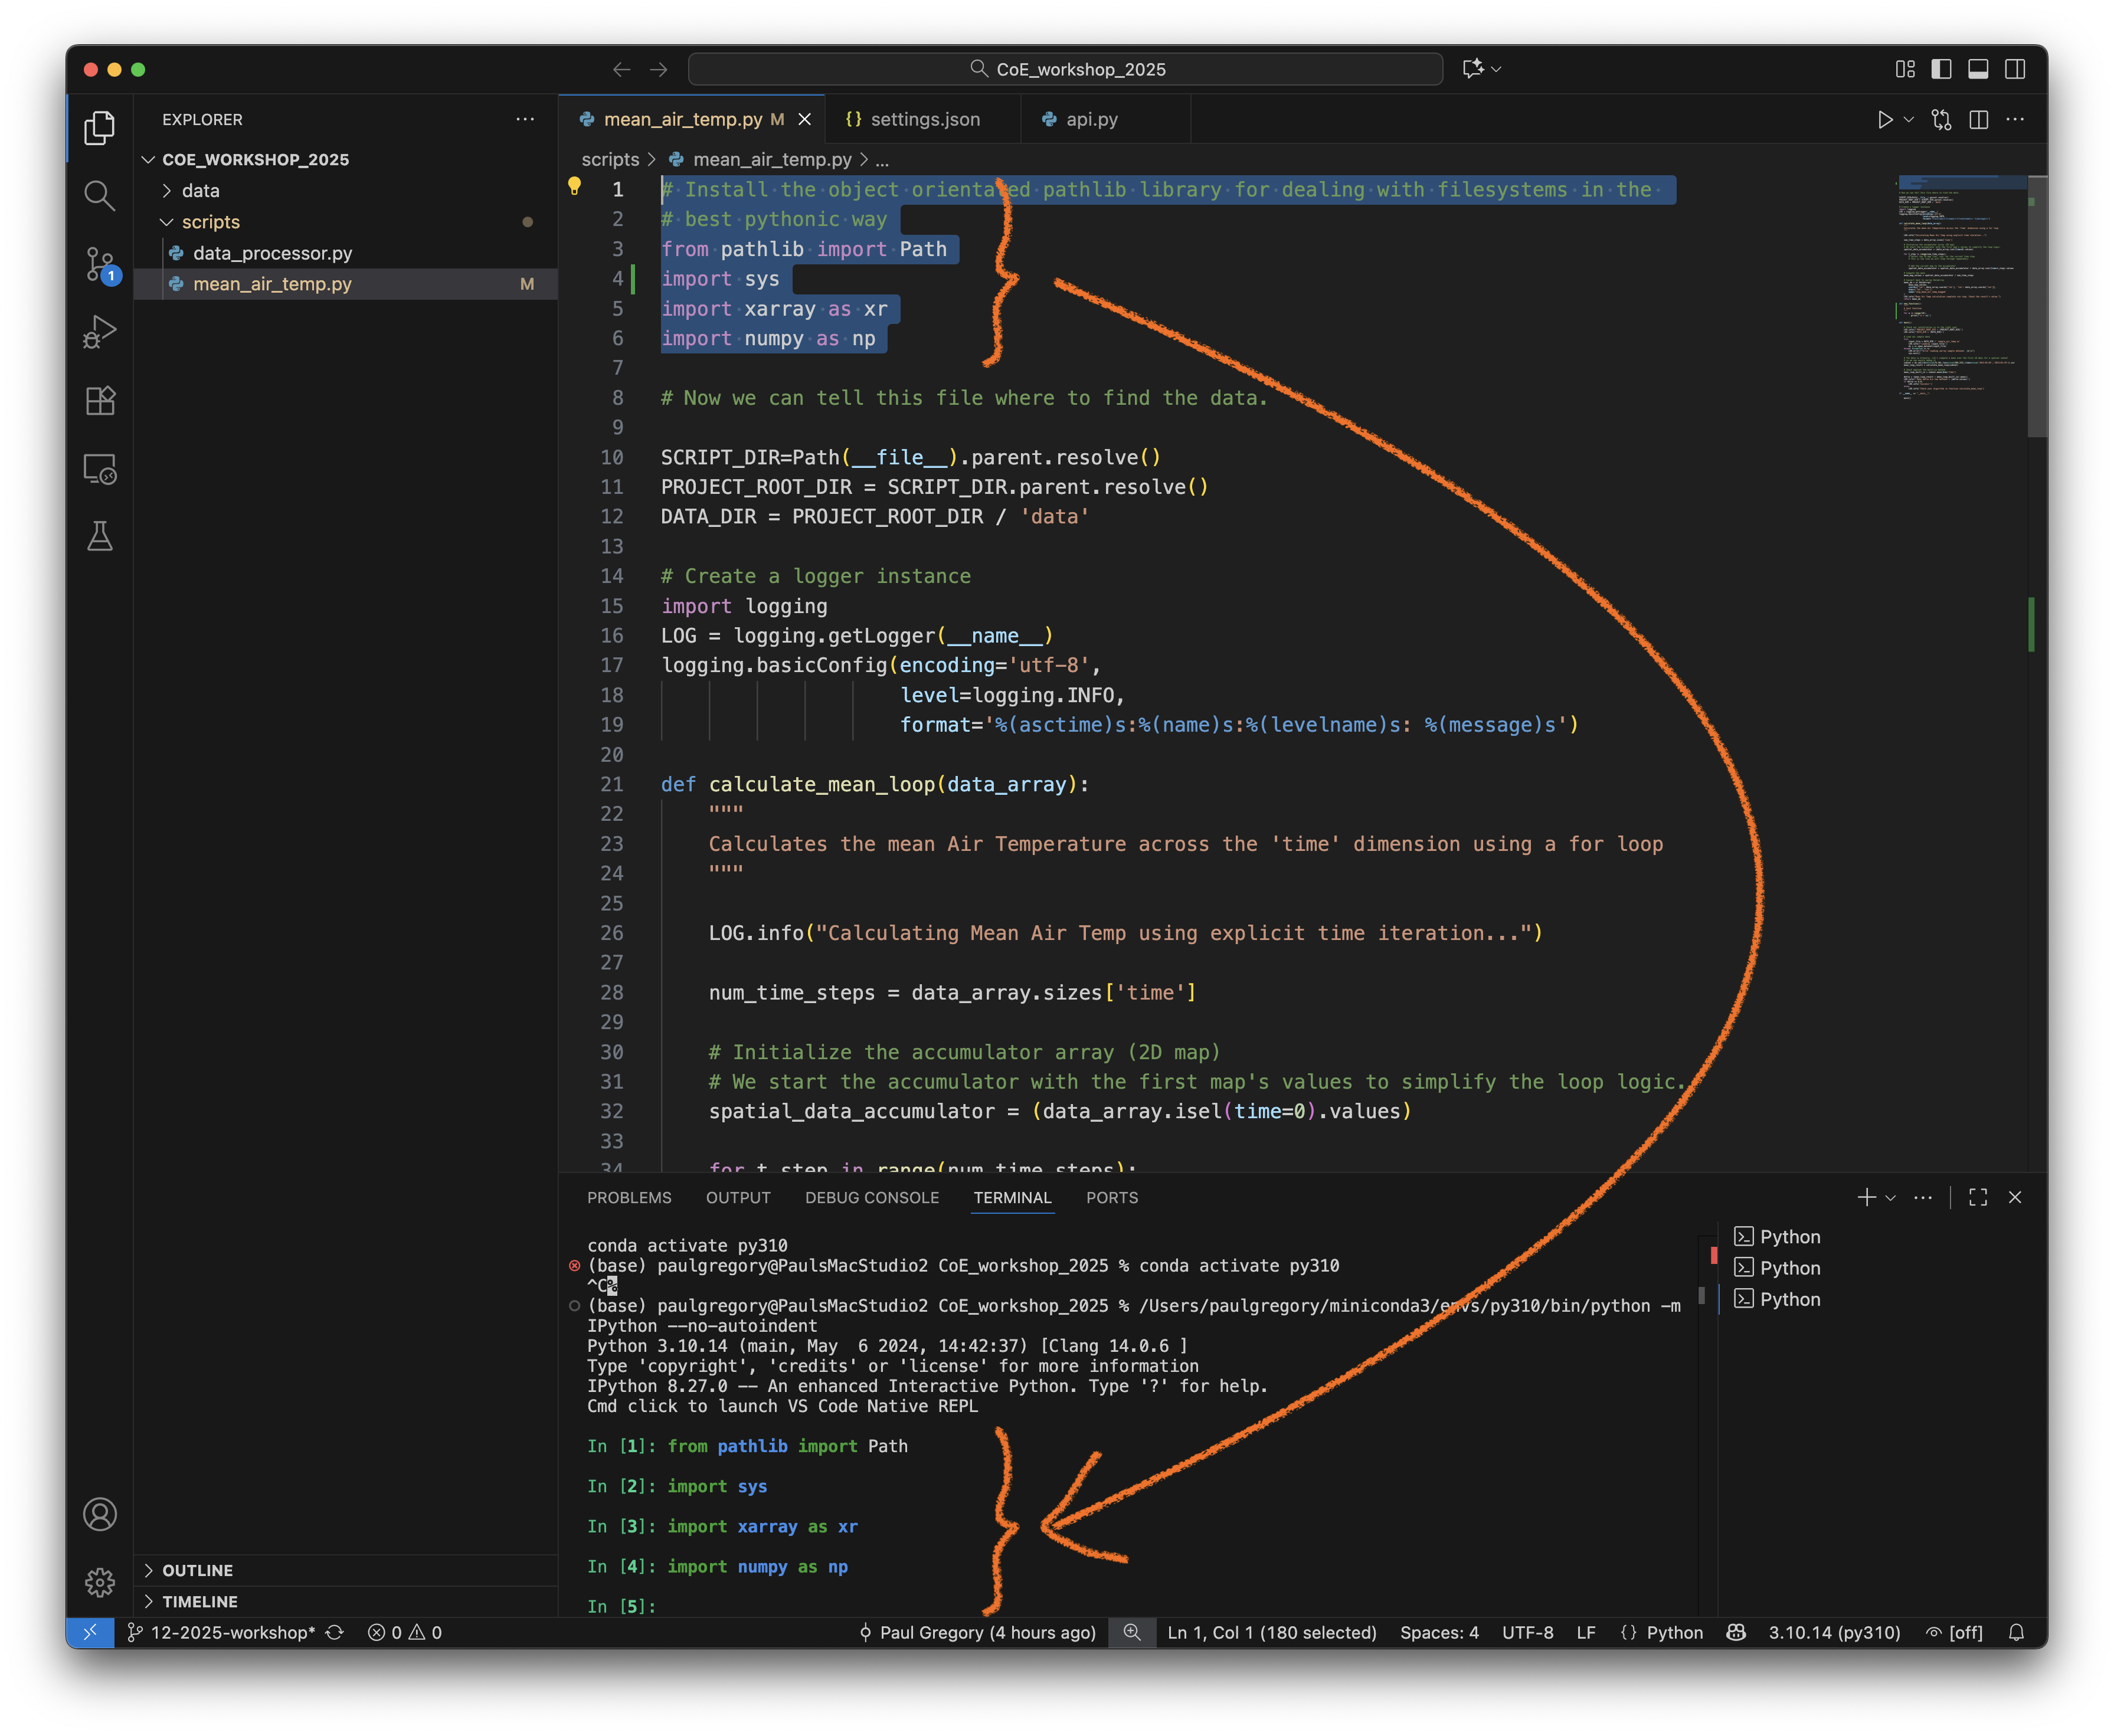The image size is (2114, 1736).
Task: Toggle the panel visibility
Action: pyautogui.click(x=1979, y=69)
